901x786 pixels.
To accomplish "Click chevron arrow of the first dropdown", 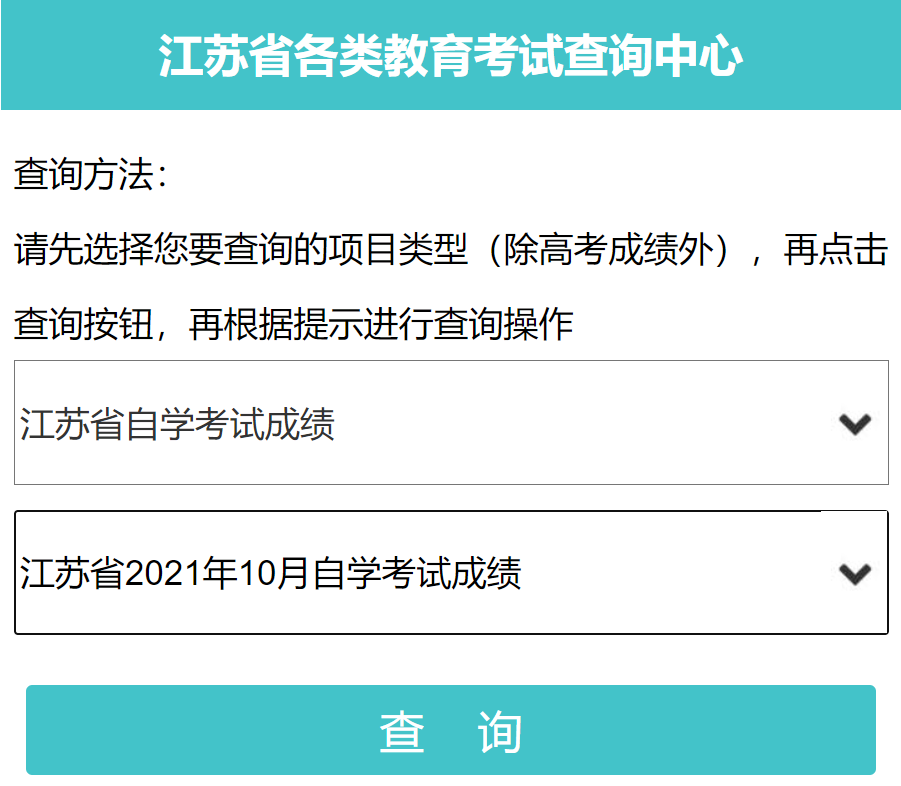I will pyautogui.click(x=855, y=424).
